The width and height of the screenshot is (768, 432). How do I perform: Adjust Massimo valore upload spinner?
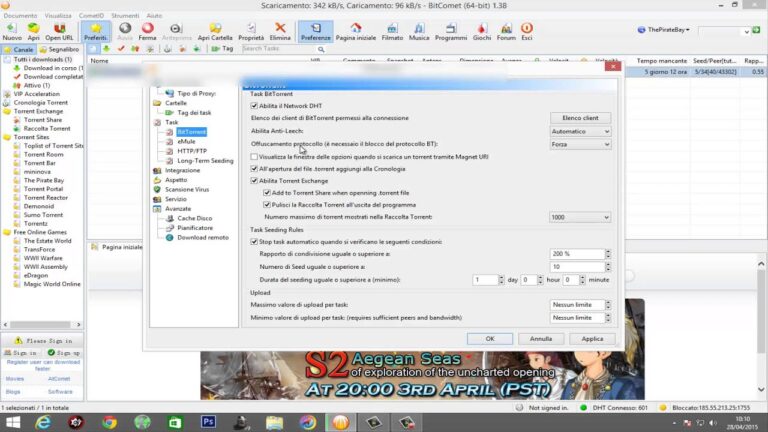click(608, 305)
